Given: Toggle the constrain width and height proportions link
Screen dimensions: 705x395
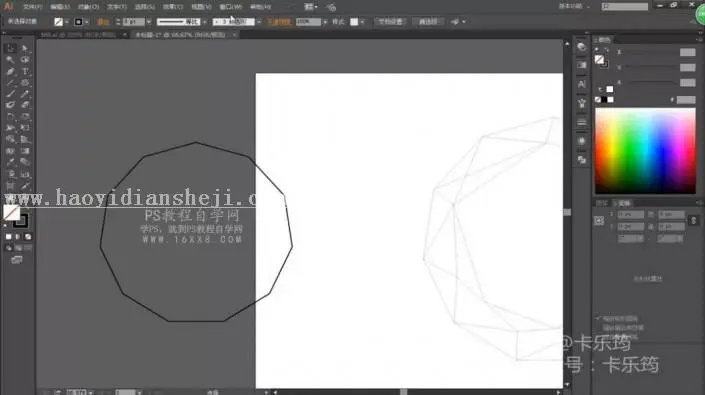Looking at the screenshot, I should [693, 220].
